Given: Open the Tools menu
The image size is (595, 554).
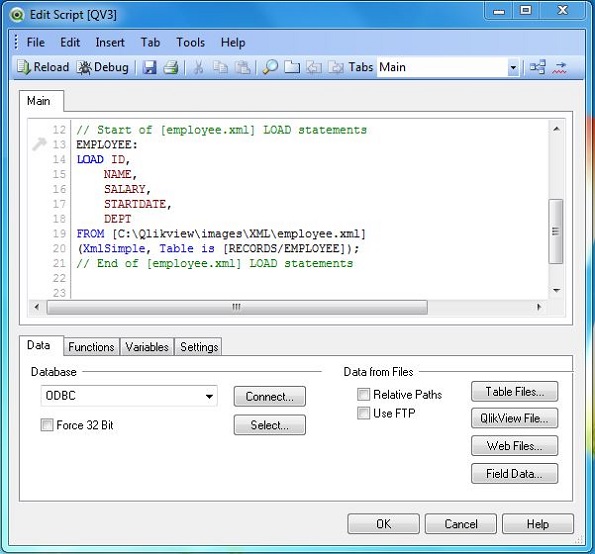Looking at the screenshot, I should (190, 42).
